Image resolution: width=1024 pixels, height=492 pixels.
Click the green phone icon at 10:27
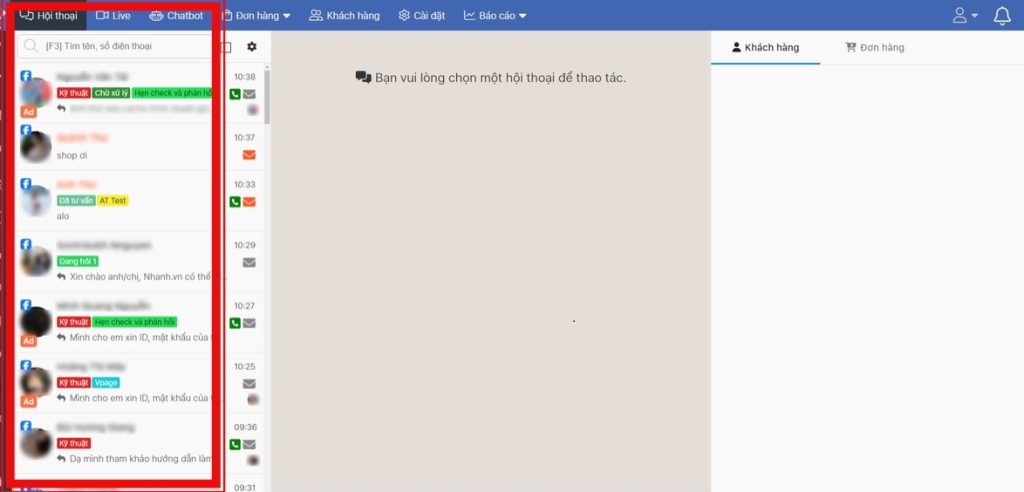(235, 323)
